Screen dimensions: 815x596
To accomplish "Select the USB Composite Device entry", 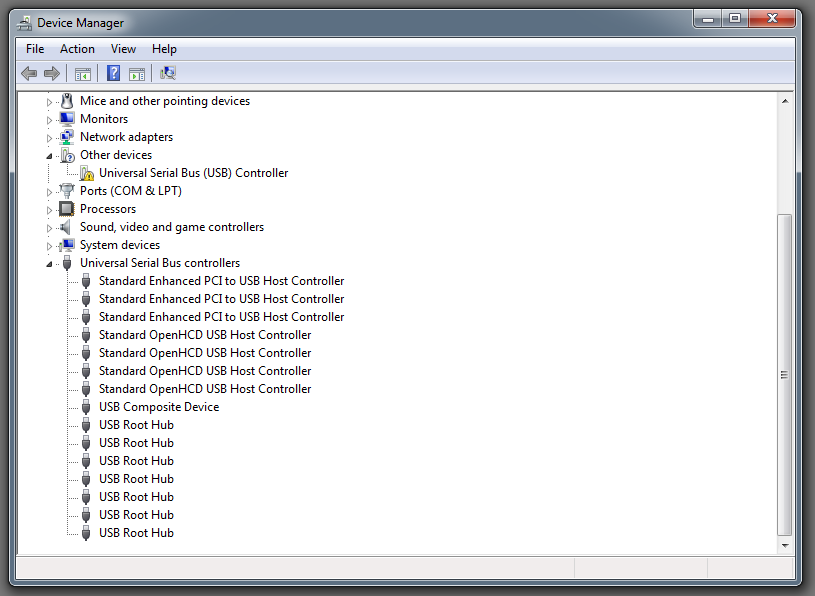I will click(159, 407).
